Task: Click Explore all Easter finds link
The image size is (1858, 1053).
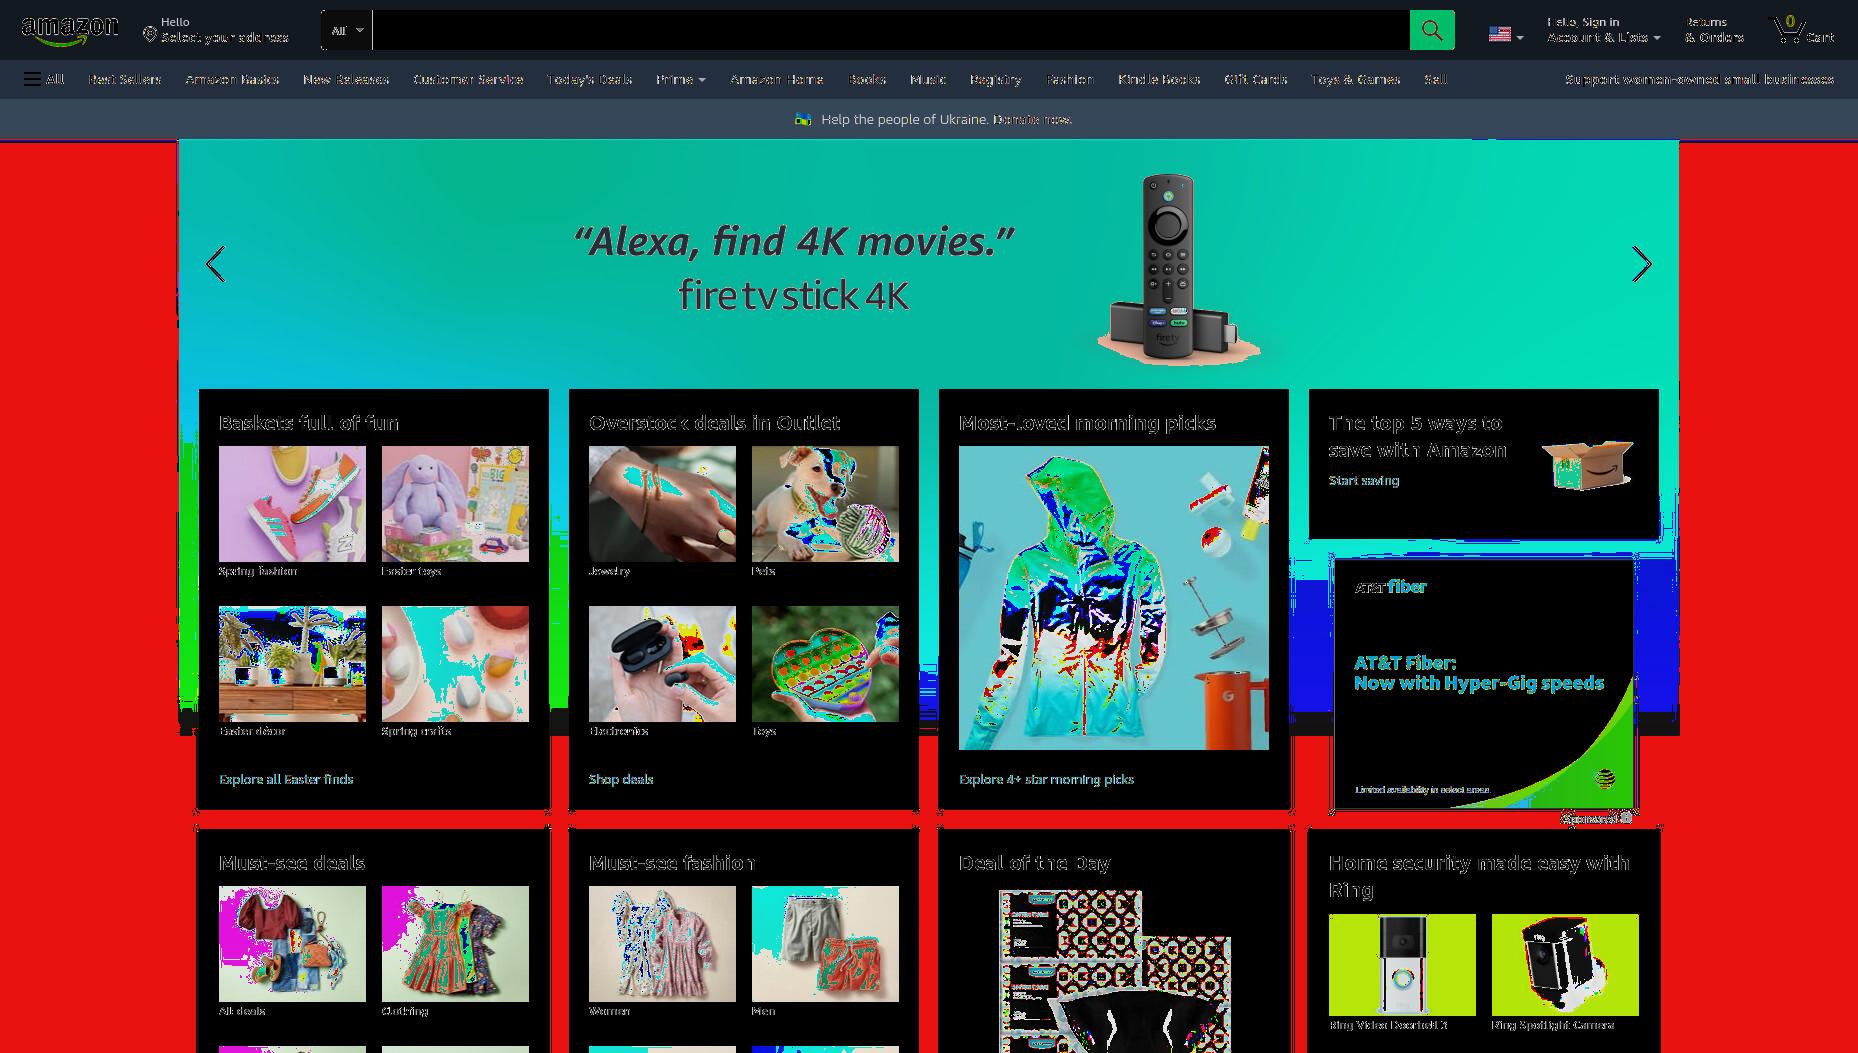Action: [286, 779]
